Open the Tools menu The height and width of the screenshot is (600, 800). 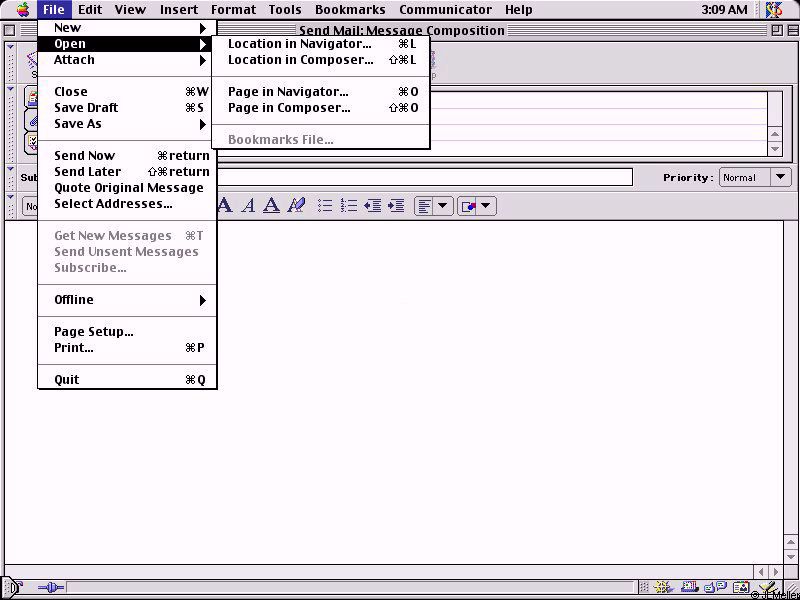pyautogui.click(x=285, y=10)
